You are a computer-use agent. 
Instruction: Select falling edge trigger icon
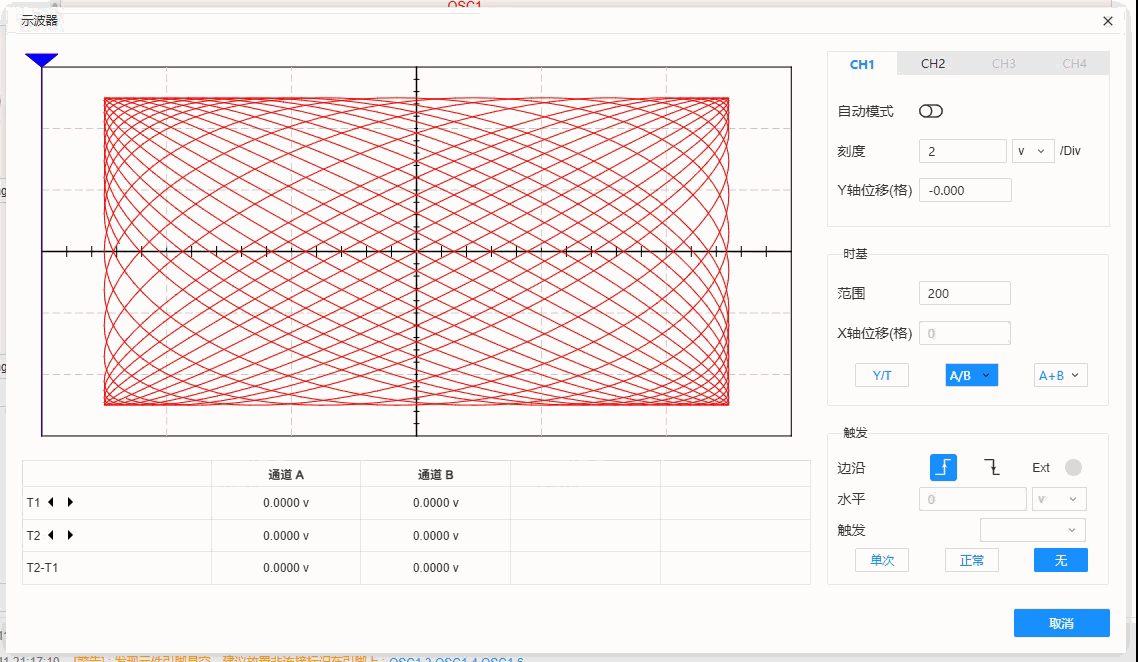pyautogui.click(x=991, y=467)
